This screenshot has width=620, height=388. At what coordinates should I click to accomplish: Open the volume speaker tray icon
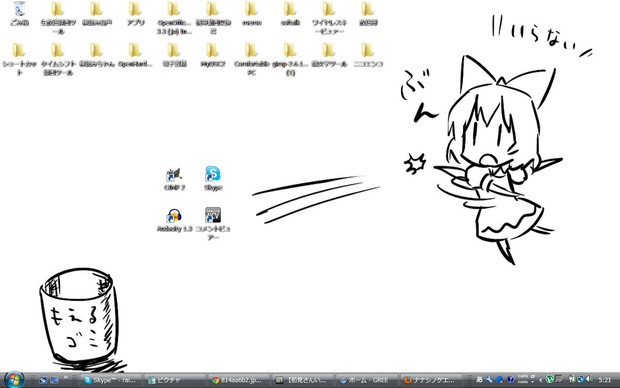point(589,379)
